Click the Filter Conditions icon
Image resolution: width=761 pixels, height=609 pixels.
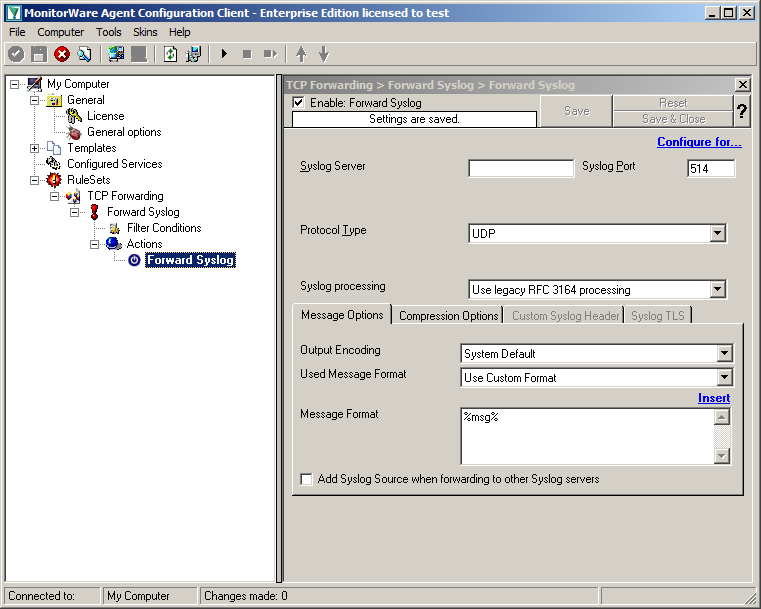coord(115,228)
